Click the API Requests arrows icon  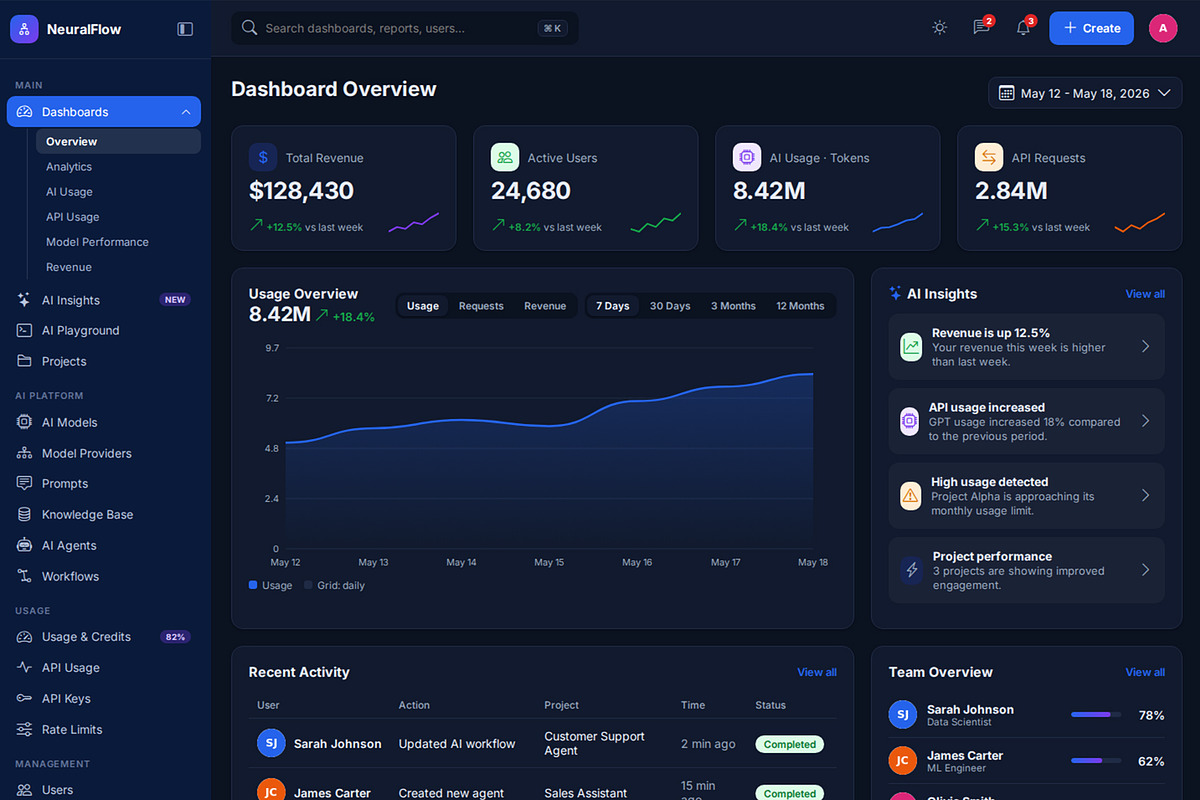click(989, 157)
